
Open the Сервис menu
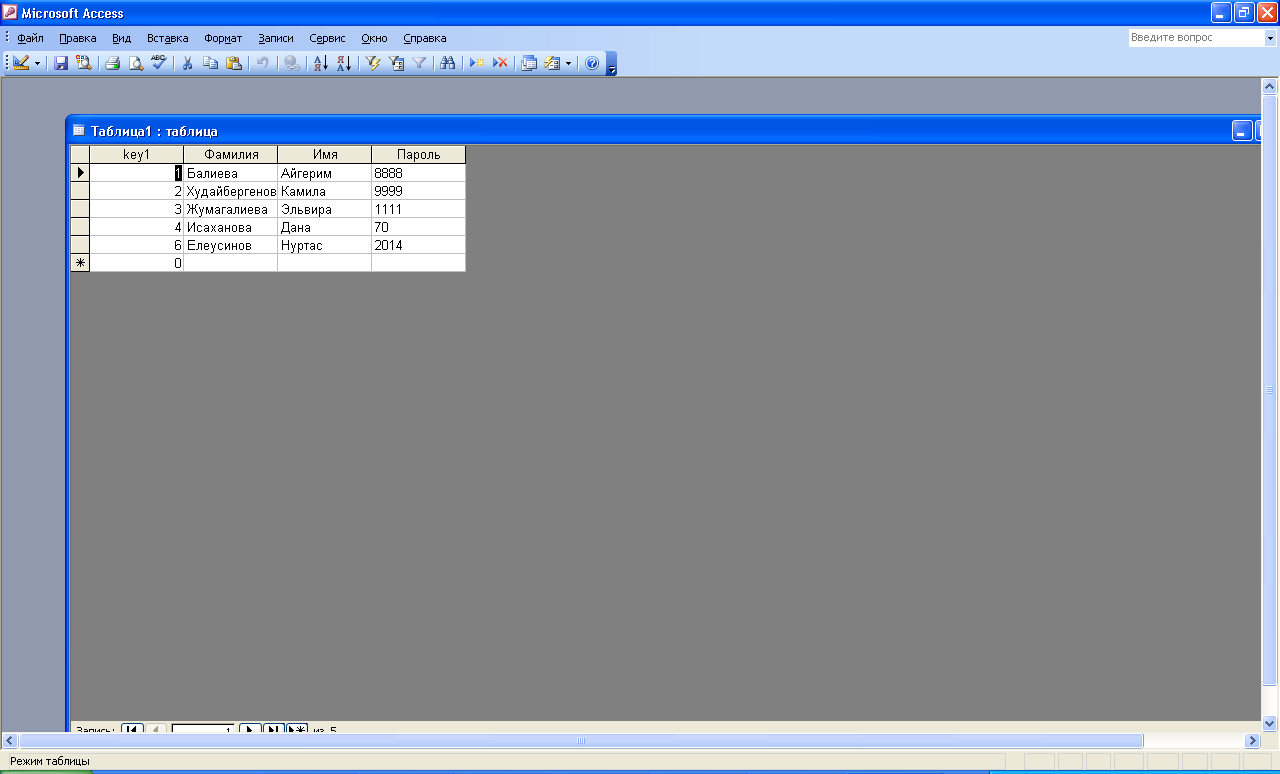tap(328, 38)
